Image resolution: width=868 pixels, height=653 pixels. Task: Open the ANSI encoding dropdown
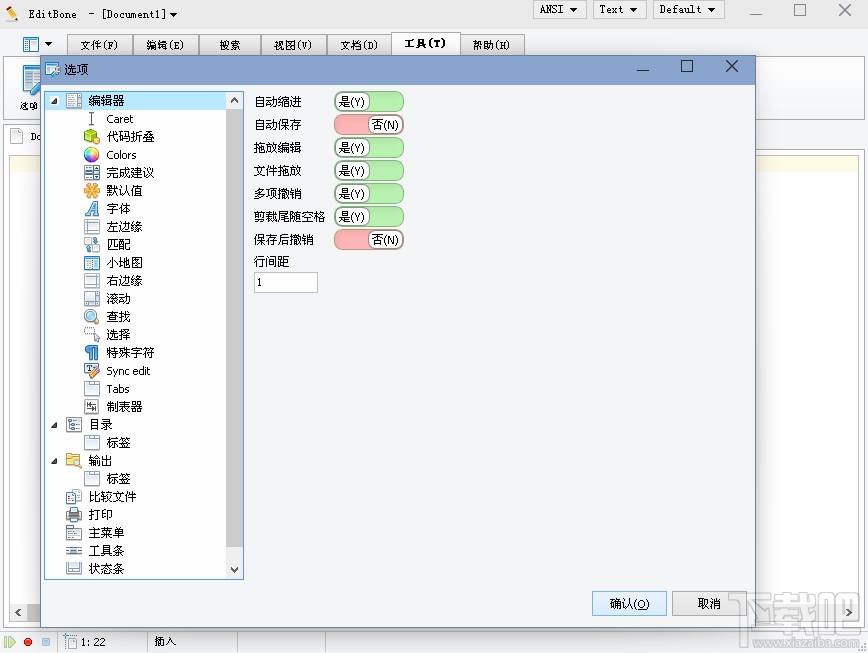559,9
